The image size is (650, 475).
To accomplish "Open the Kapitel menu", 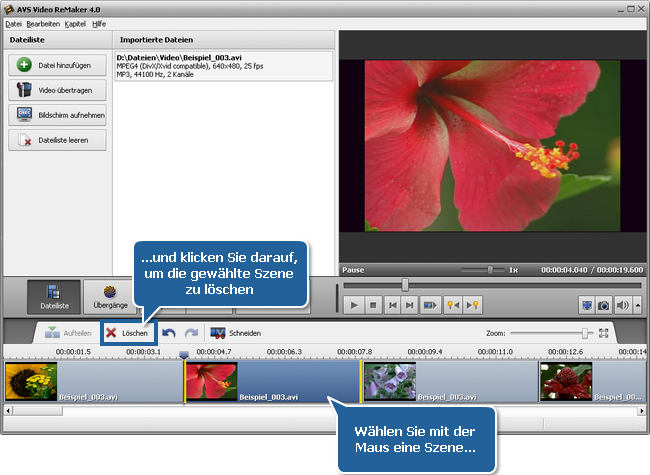I will point(75,23).
